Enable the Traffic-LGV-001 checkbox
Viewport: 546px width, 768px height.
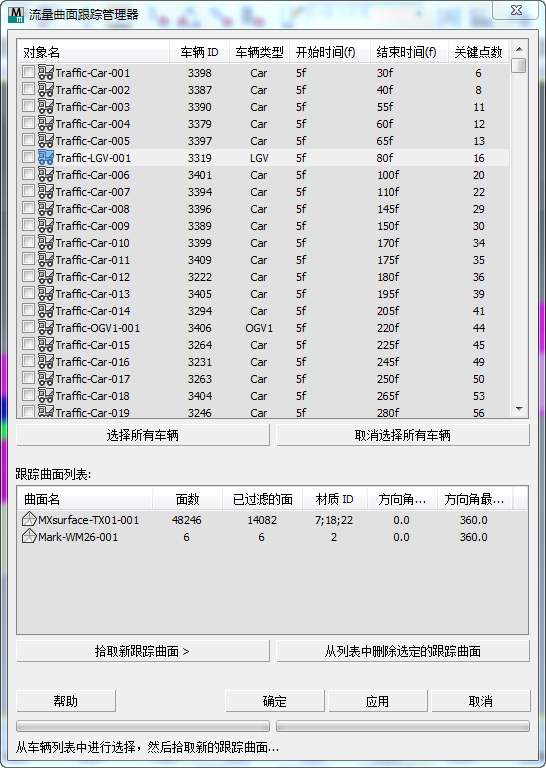pyautogui.click(x=28, y=157)
